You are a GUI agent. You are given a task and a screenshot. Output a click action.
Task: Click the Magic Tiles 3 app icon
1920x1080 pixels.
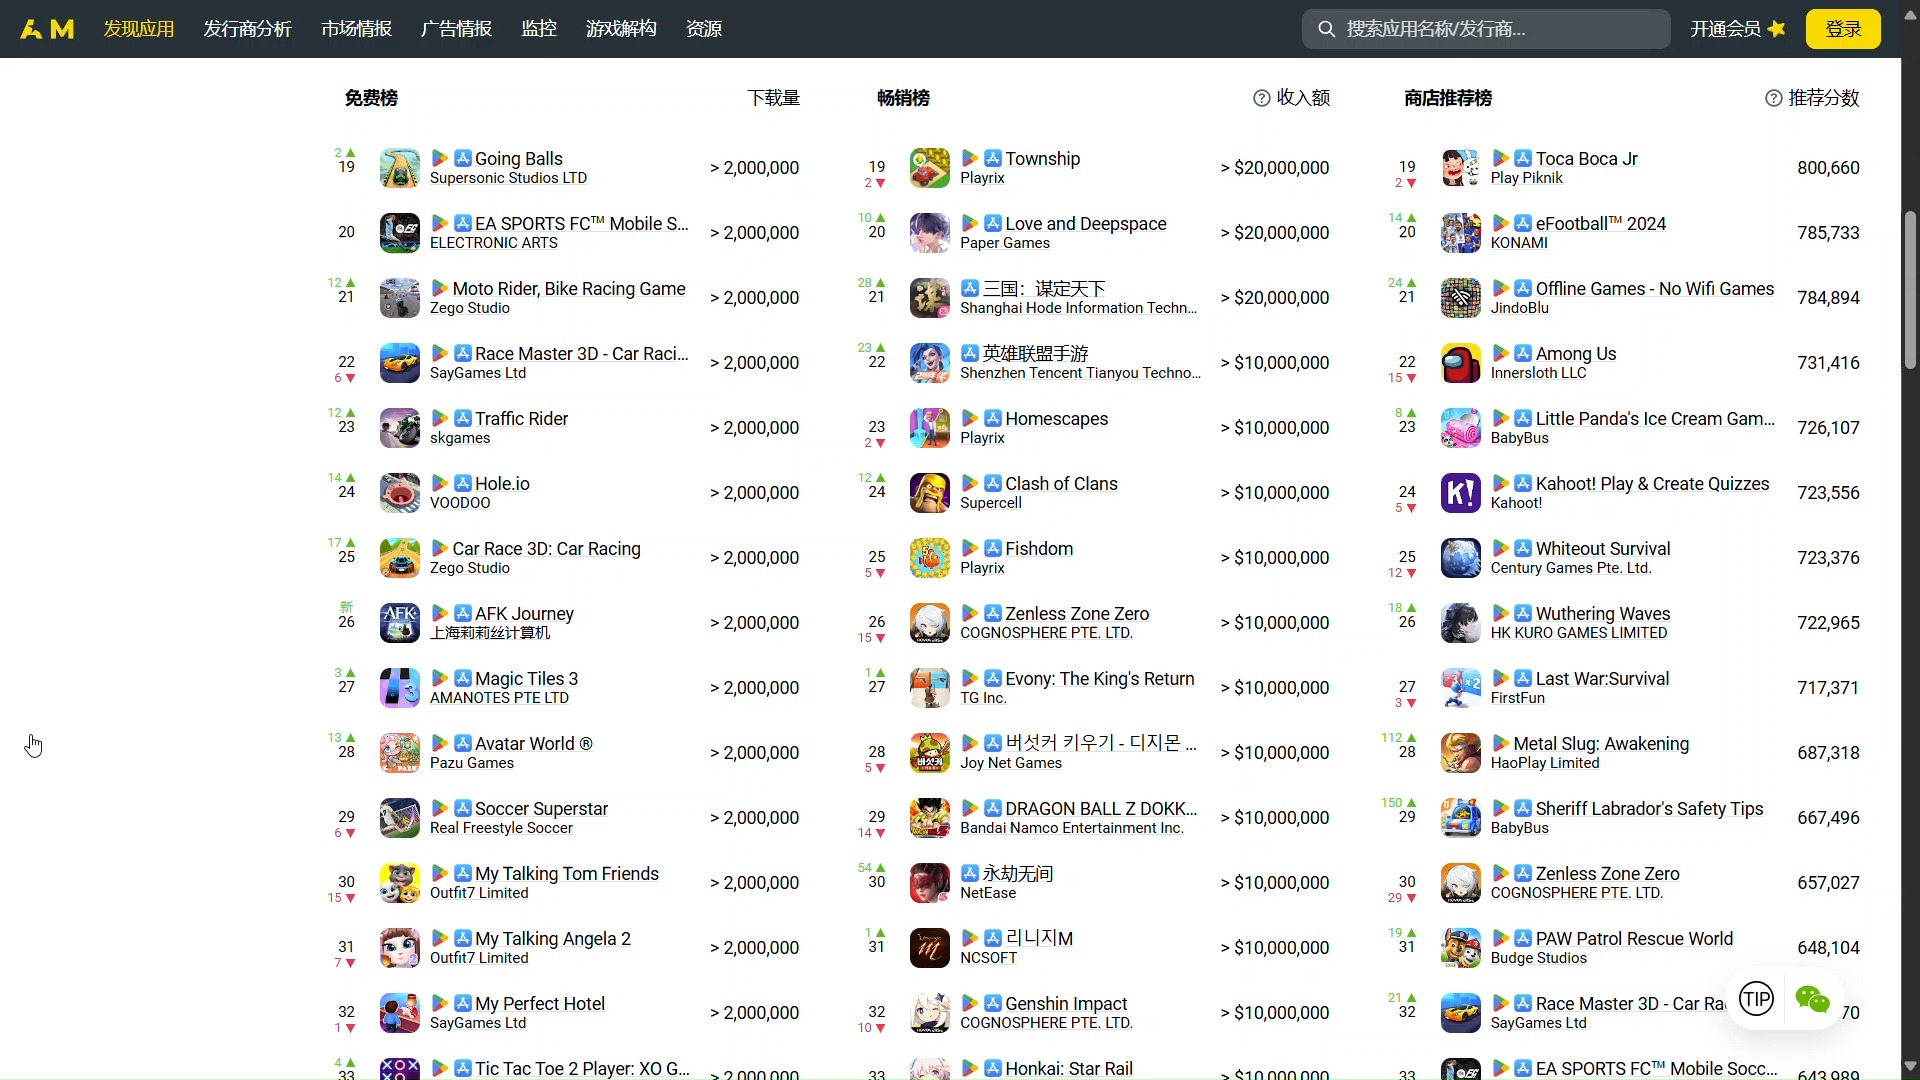pyautogui.click(x=400, y=688)
